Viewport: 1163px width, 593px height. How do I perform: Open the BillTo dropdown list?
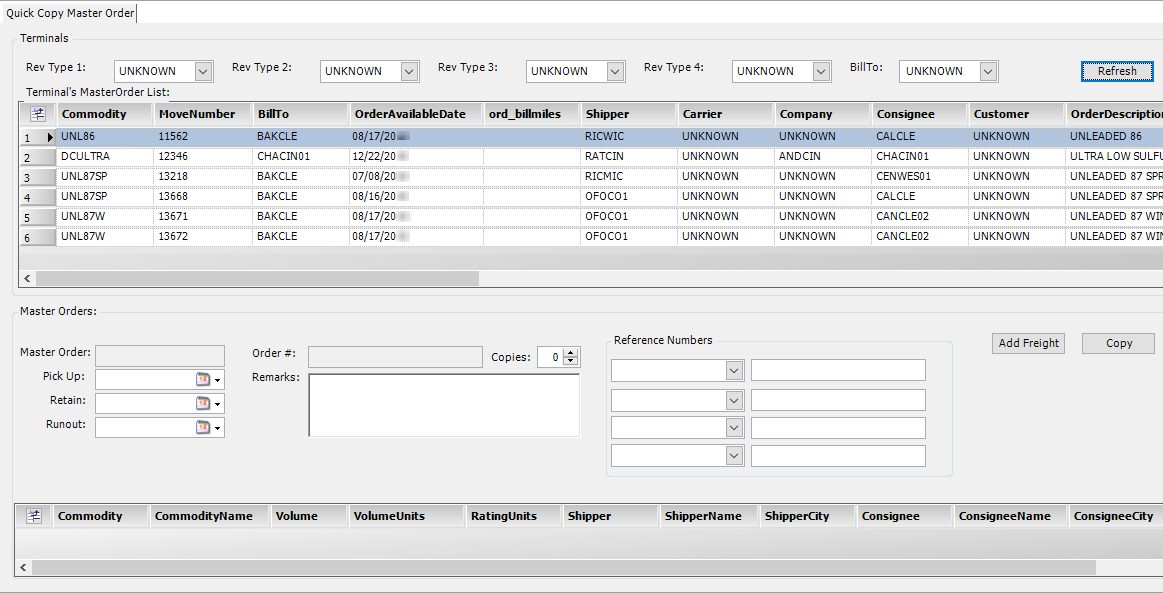point(988,71)
